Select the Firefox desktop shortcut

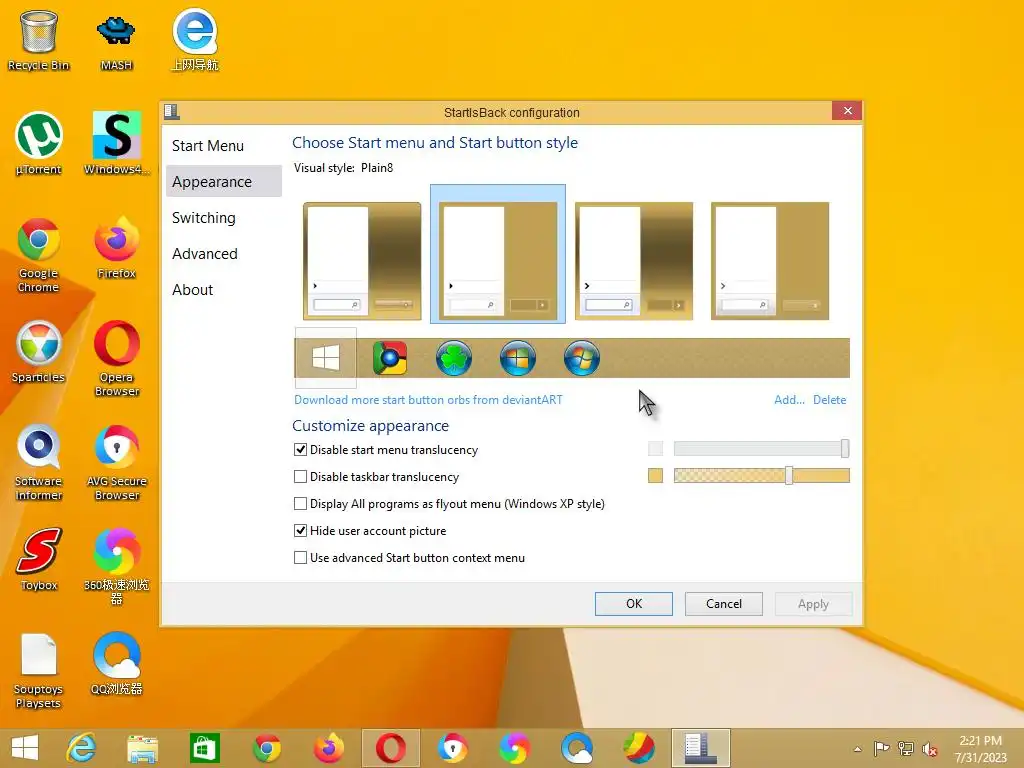coord(116,248)
